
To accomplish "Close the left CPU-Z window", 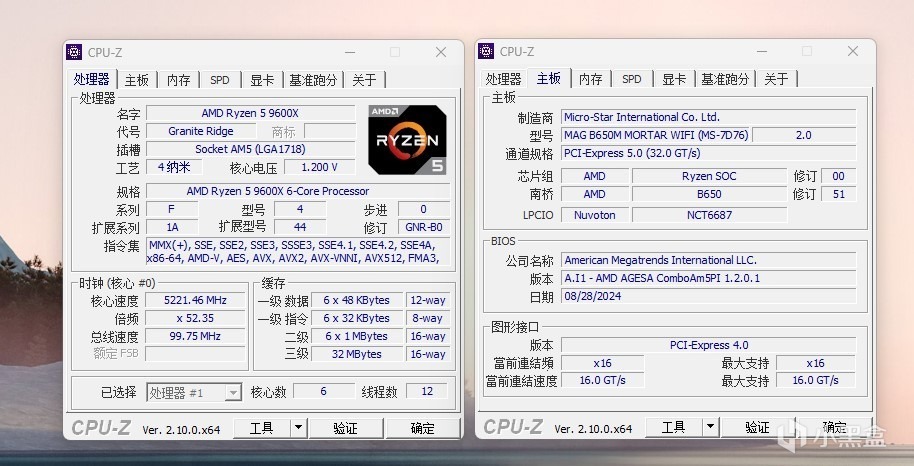I will [x=441, y=52].
